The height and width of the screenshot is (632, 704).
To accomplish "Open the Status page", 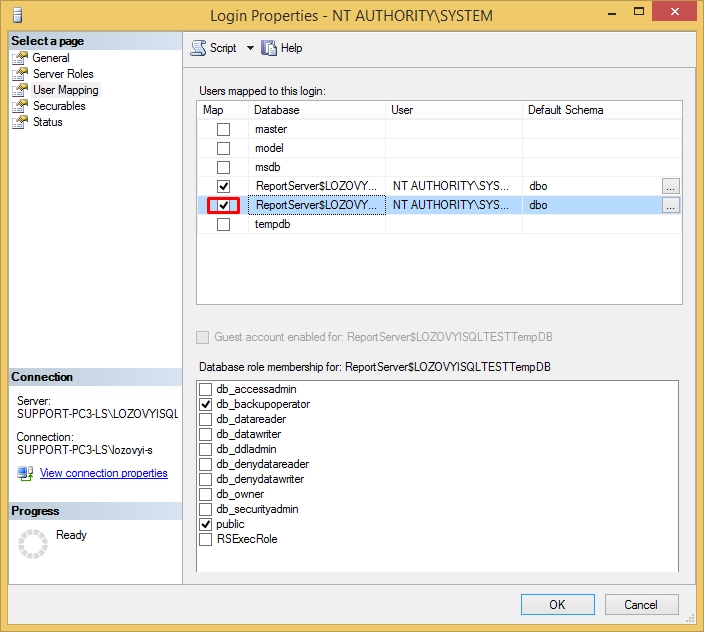I will coord(48,122).
